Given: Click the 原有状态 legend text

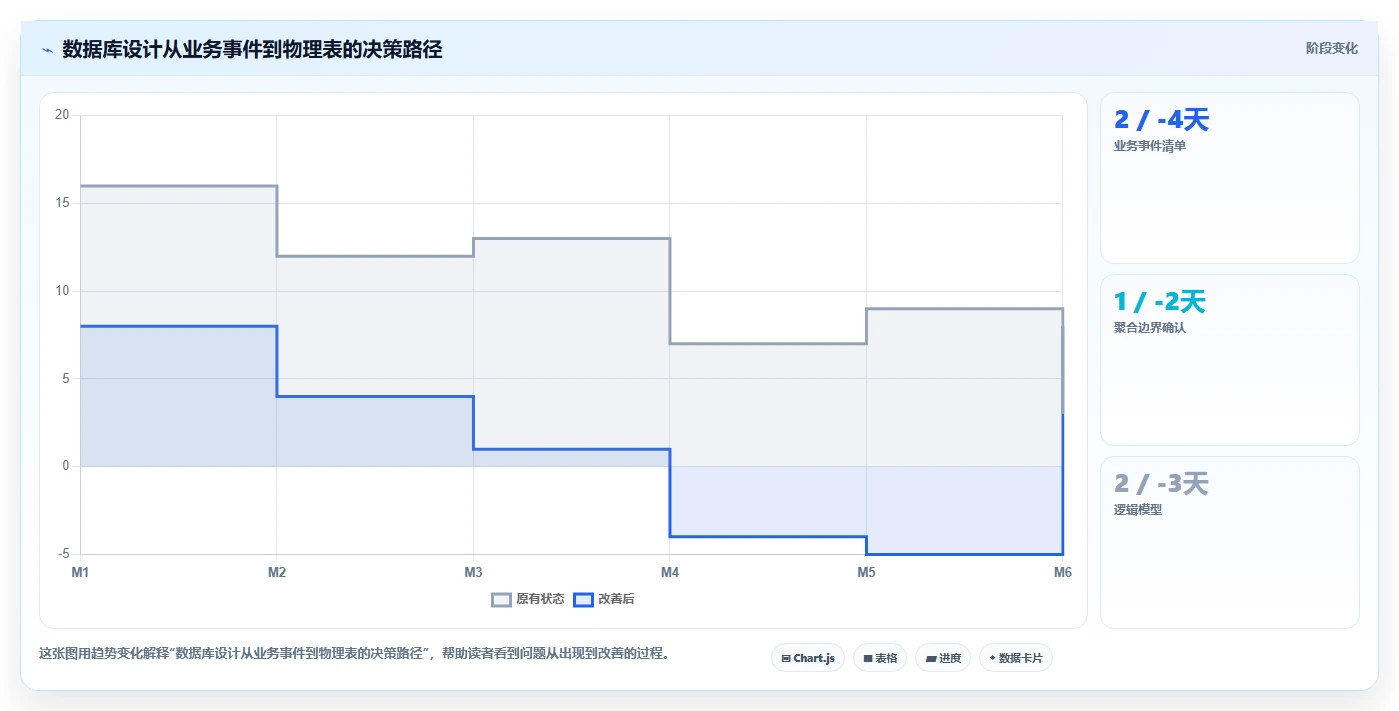Looking at the screenshot, I should (540, 599).
